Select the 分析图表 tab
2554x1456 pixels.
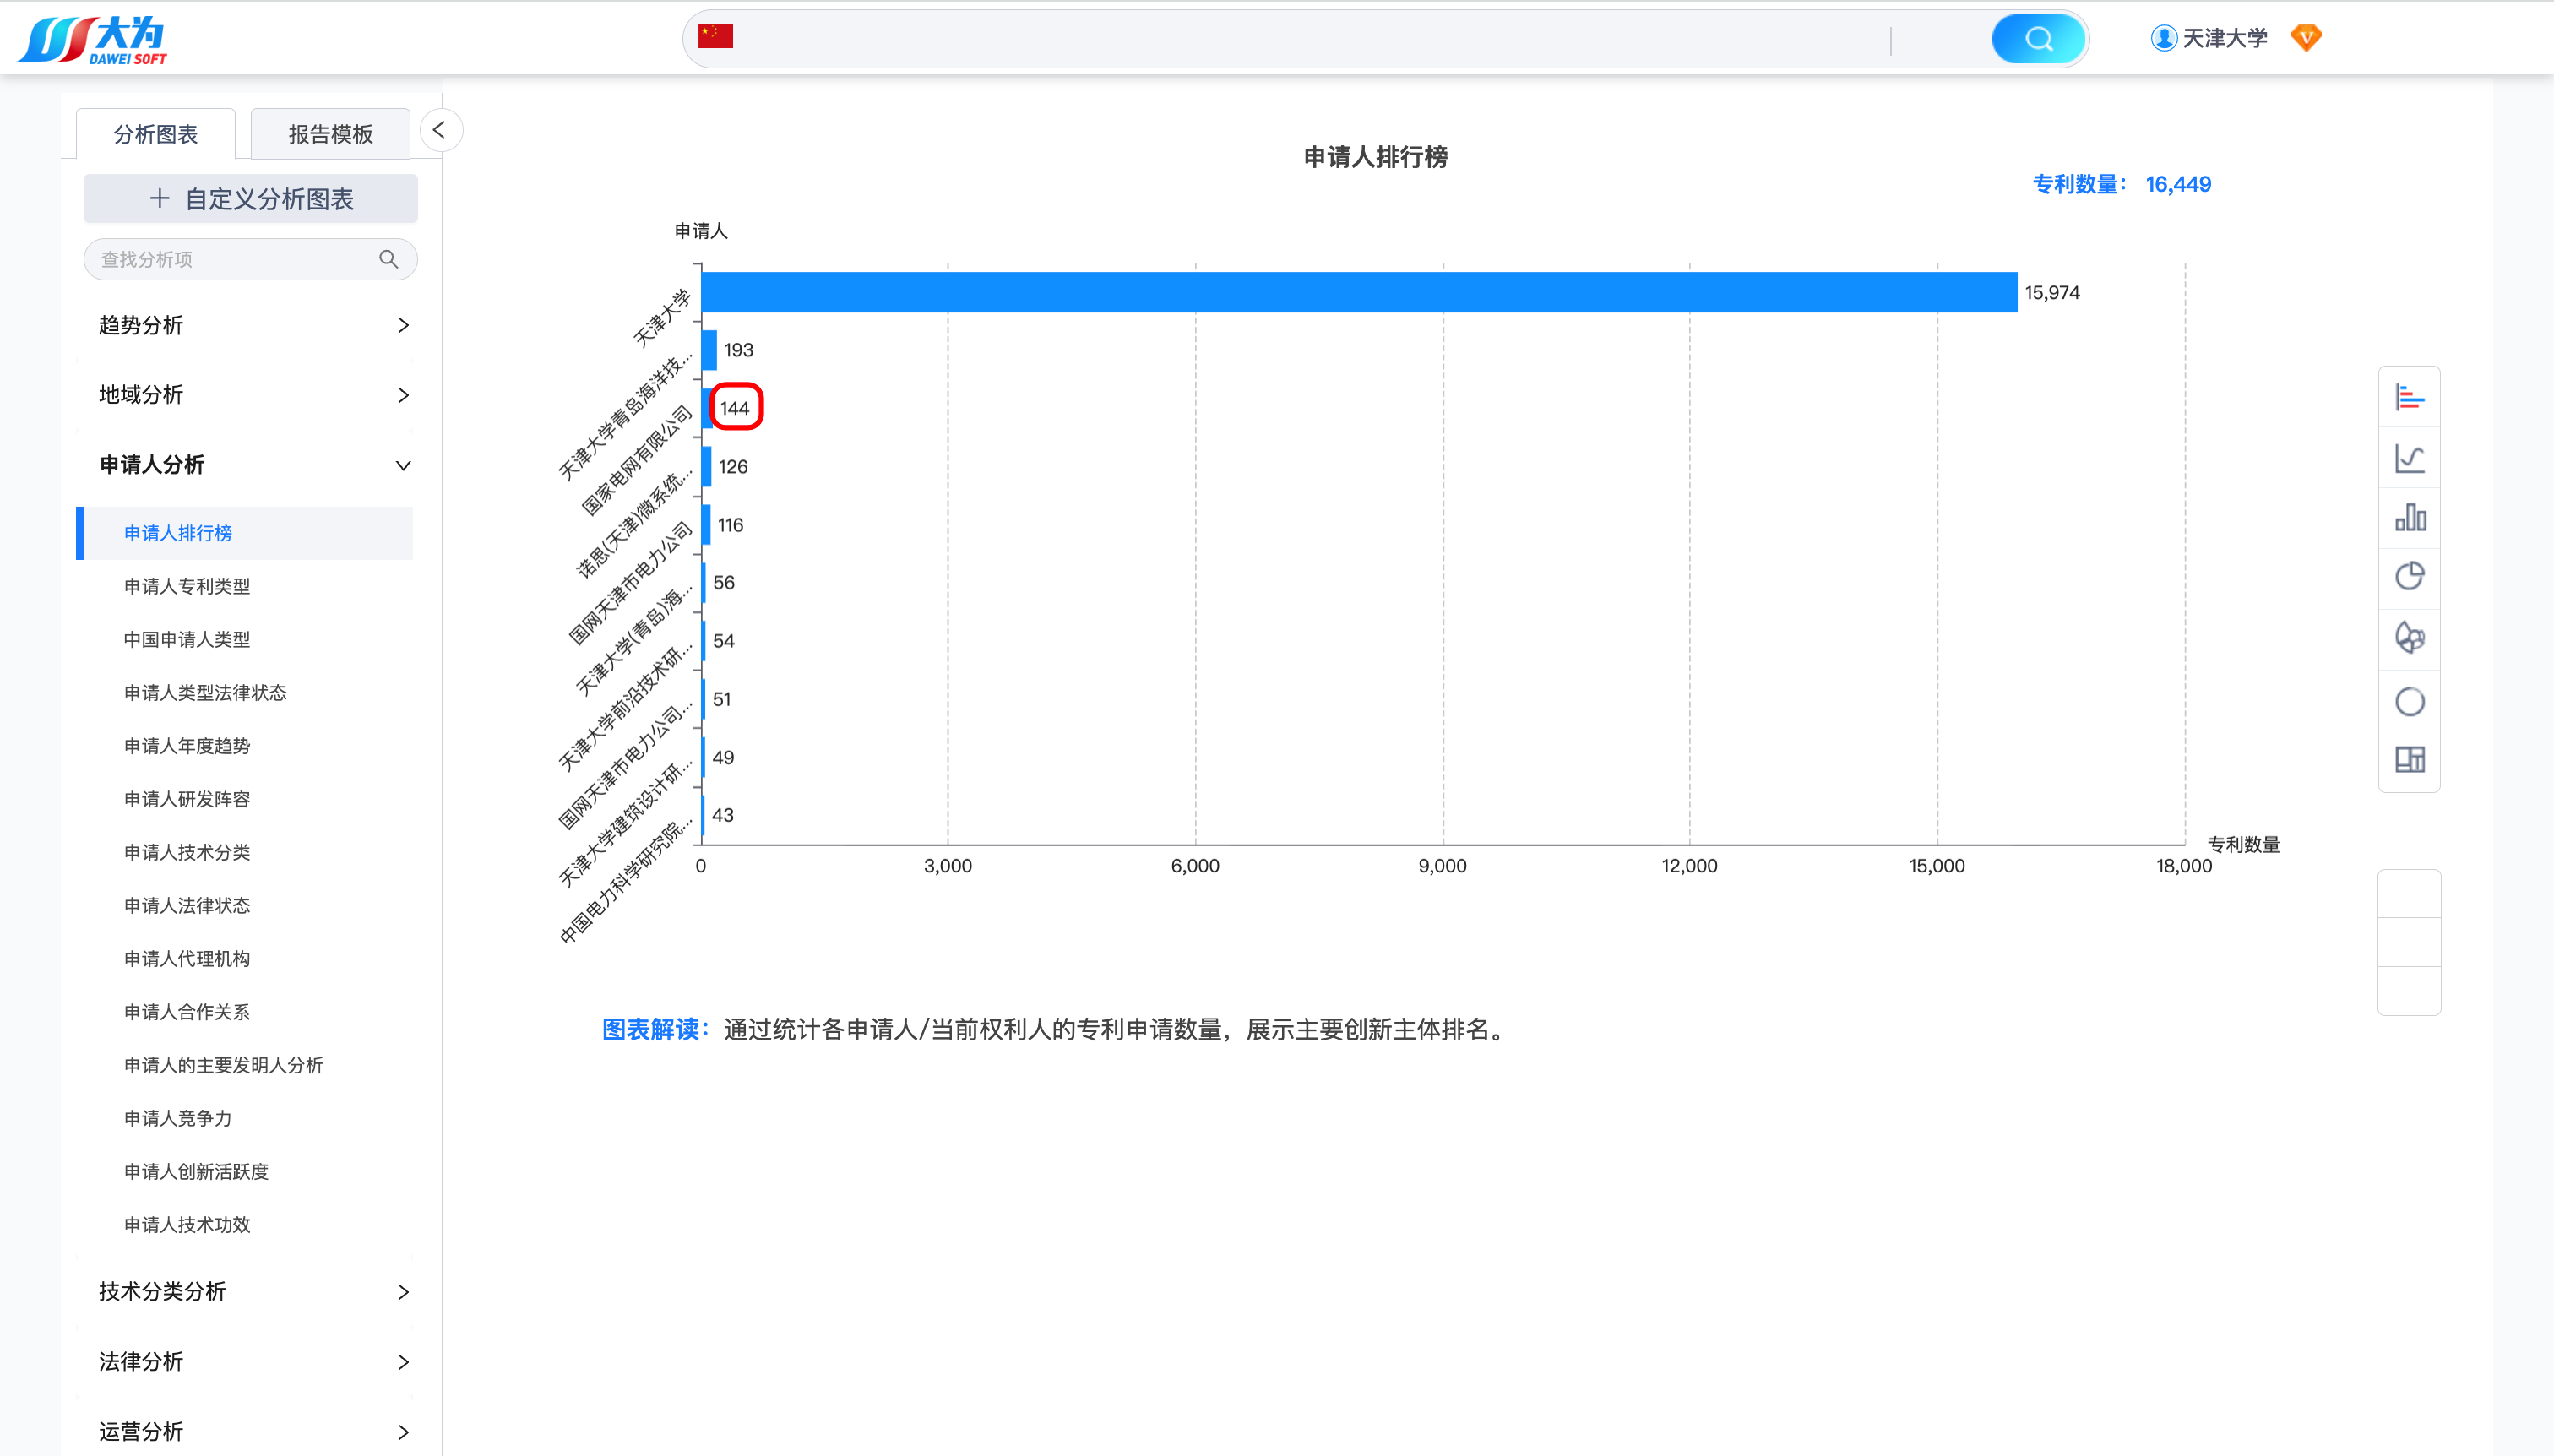point(155,134)
